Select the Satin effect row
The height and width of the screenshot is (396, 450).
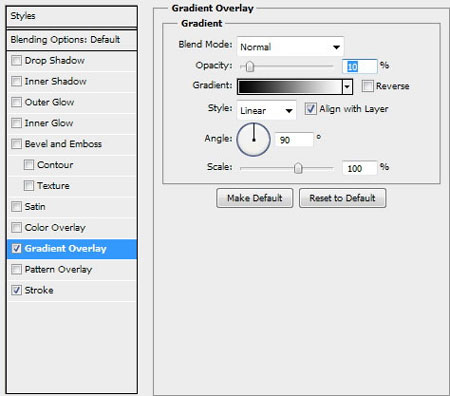pyautogui.click(x=72, y=207)
